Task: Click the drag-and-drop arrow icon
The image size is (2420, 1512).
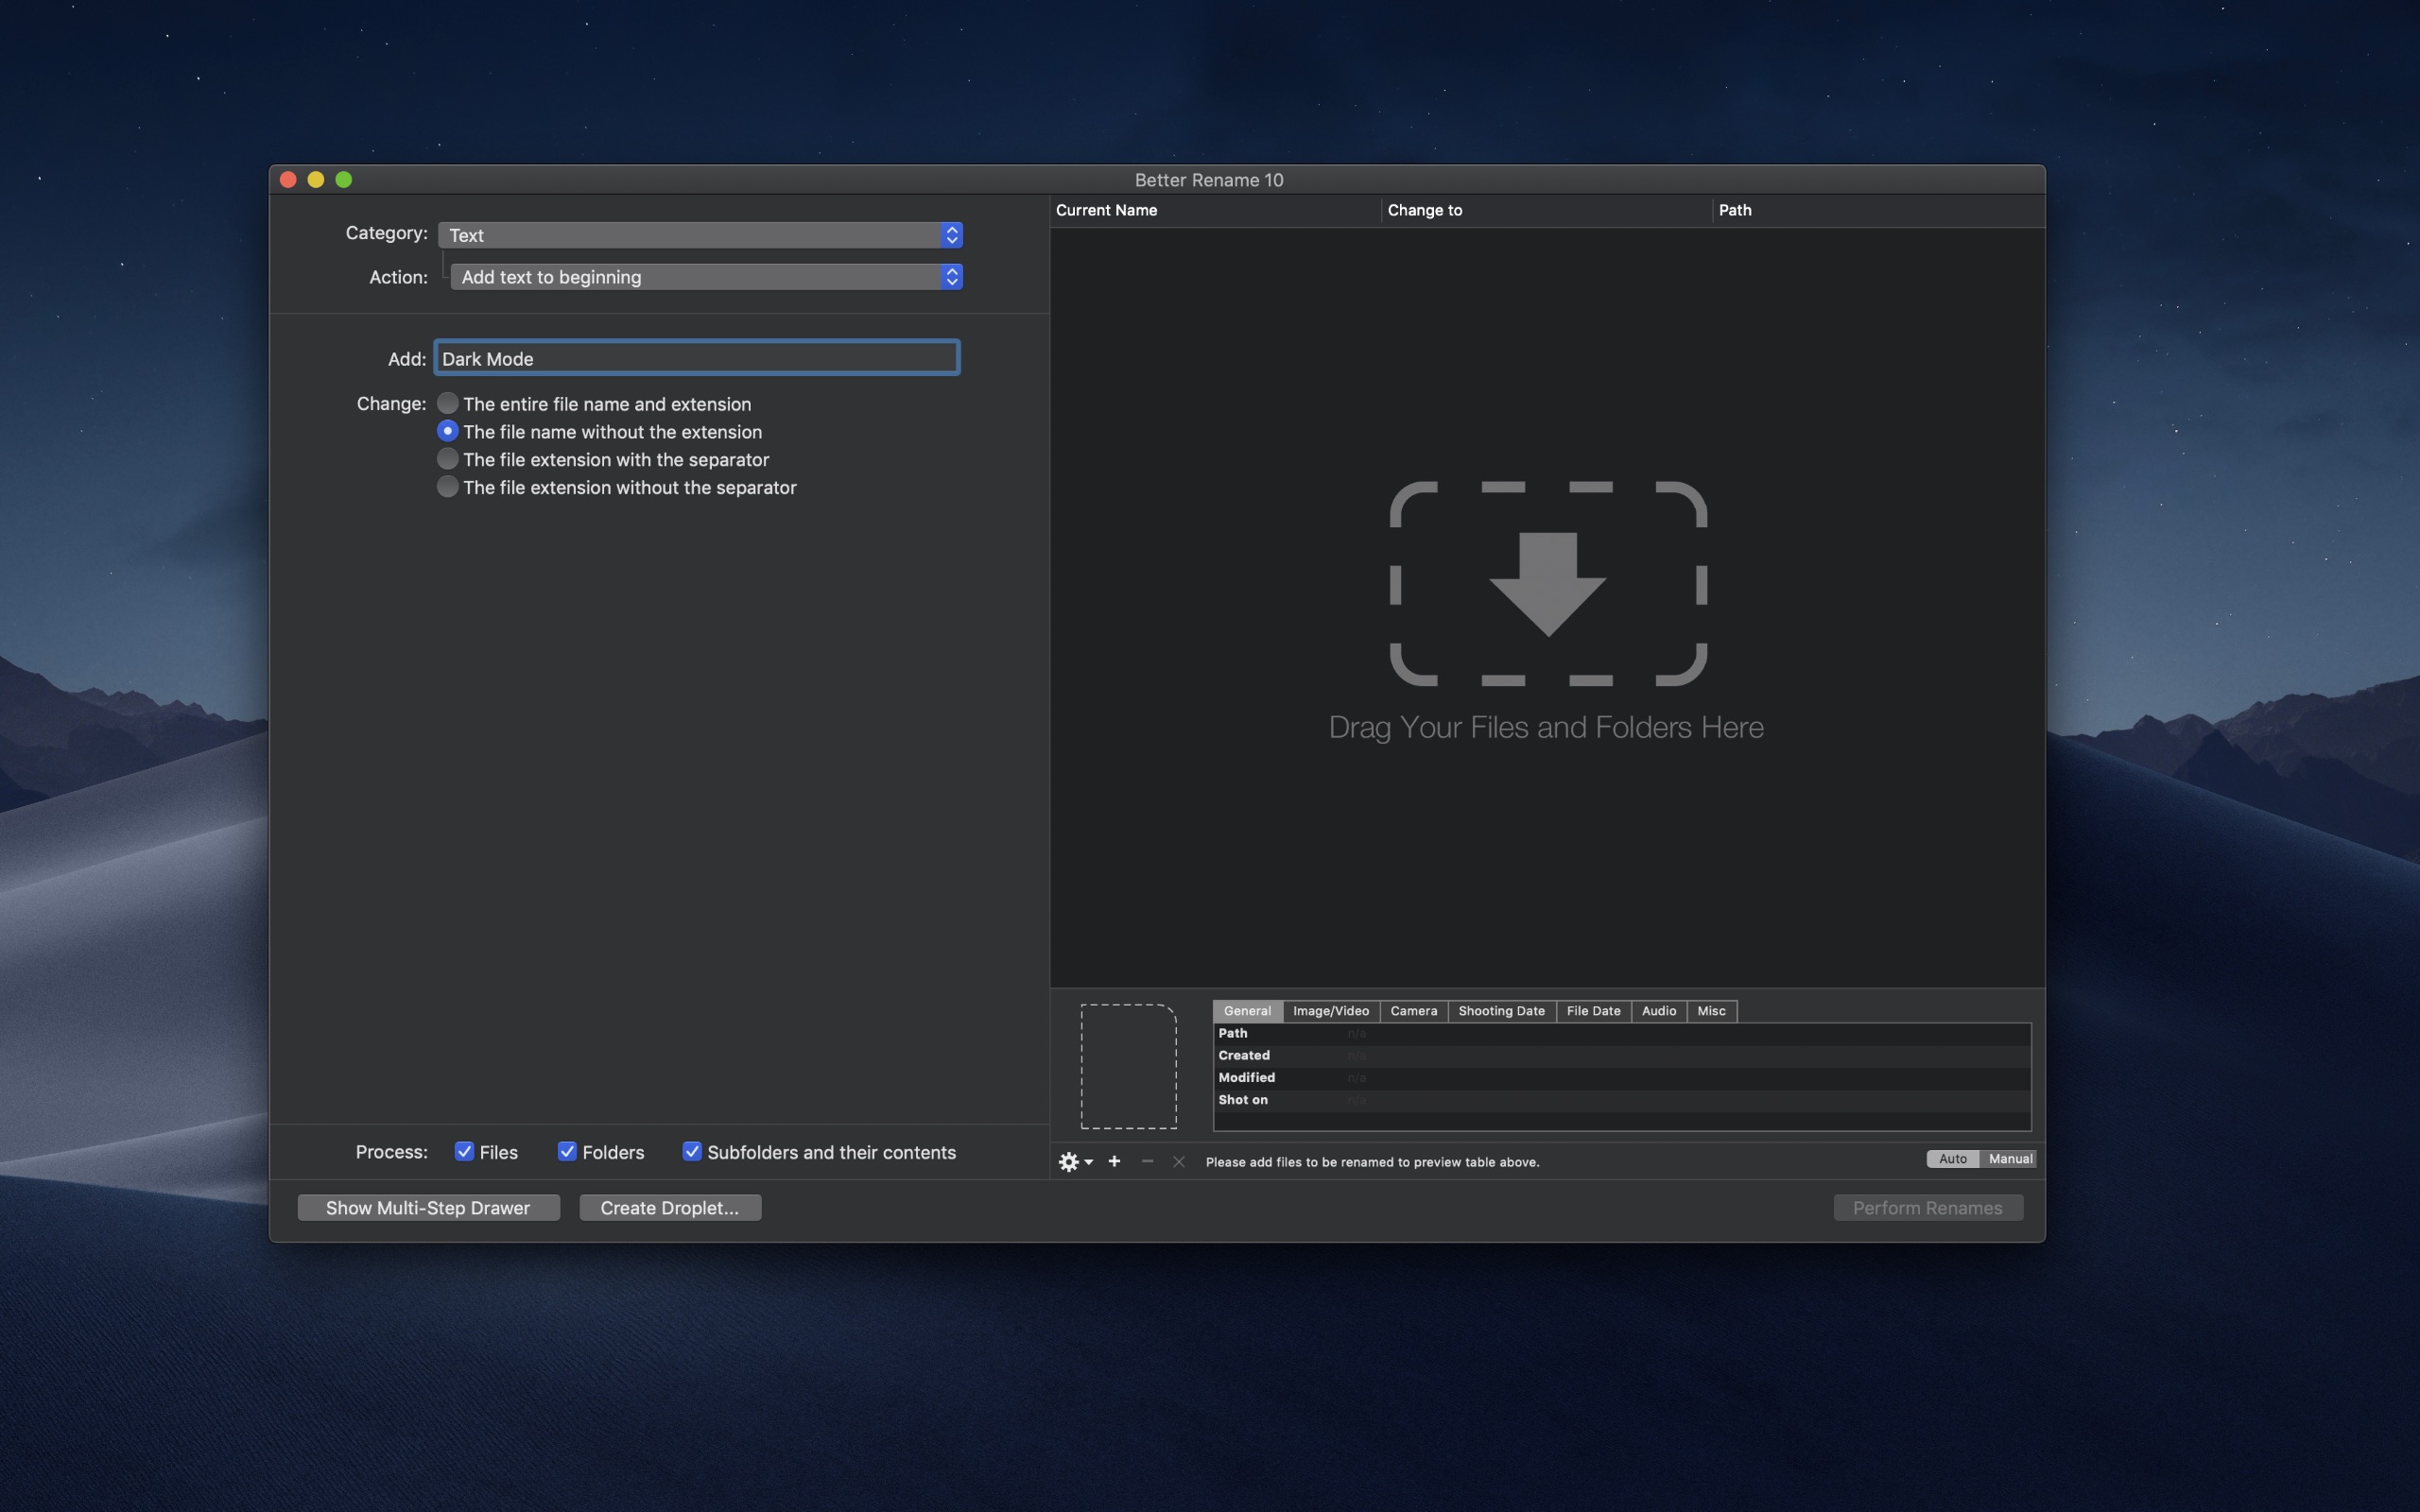Action: pos(1548,584)
